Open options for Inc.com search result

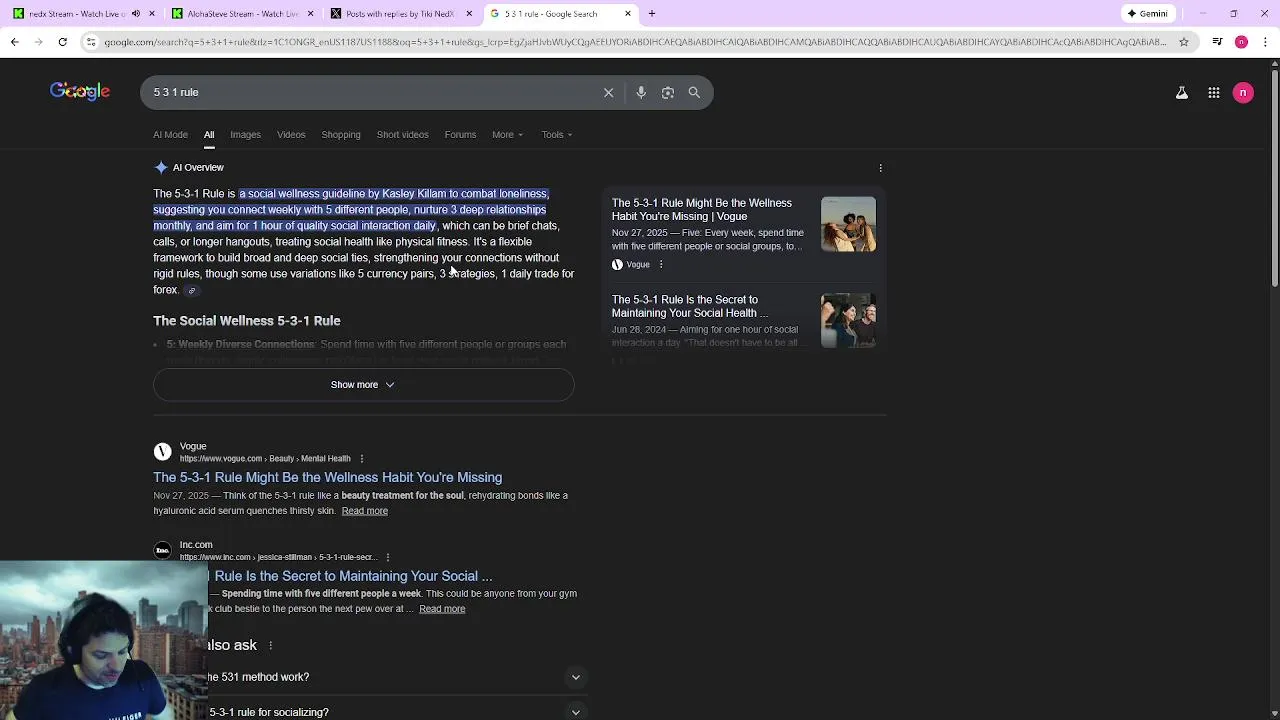tap(387, 557)
